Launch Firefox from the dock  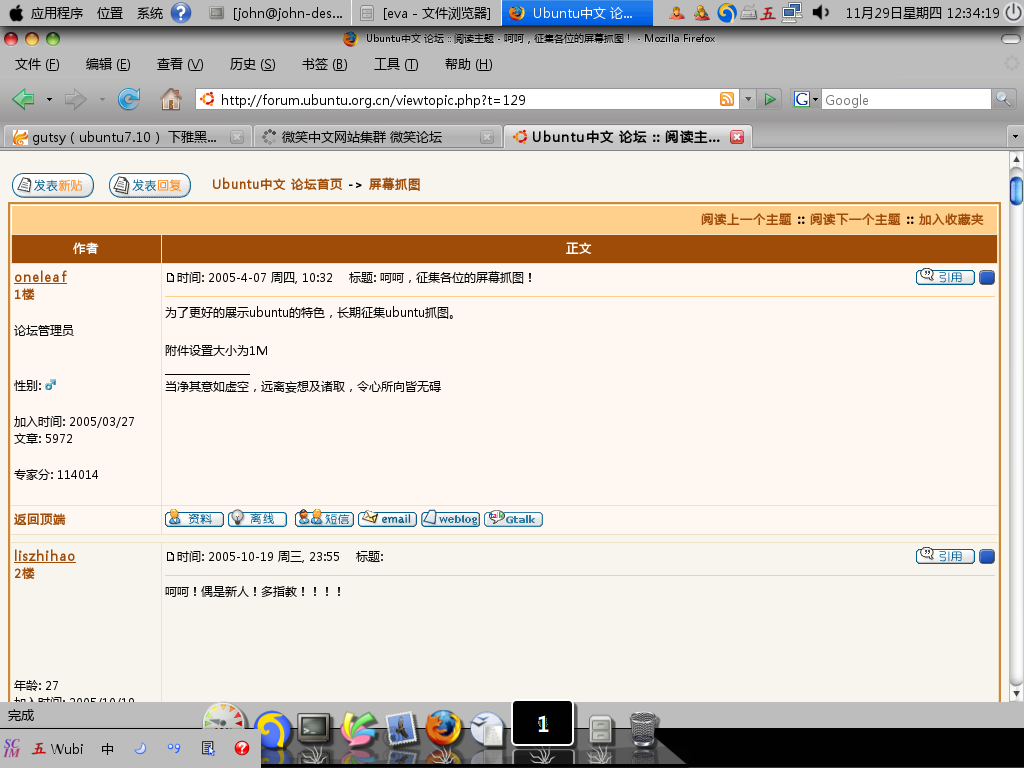point(443,728)
